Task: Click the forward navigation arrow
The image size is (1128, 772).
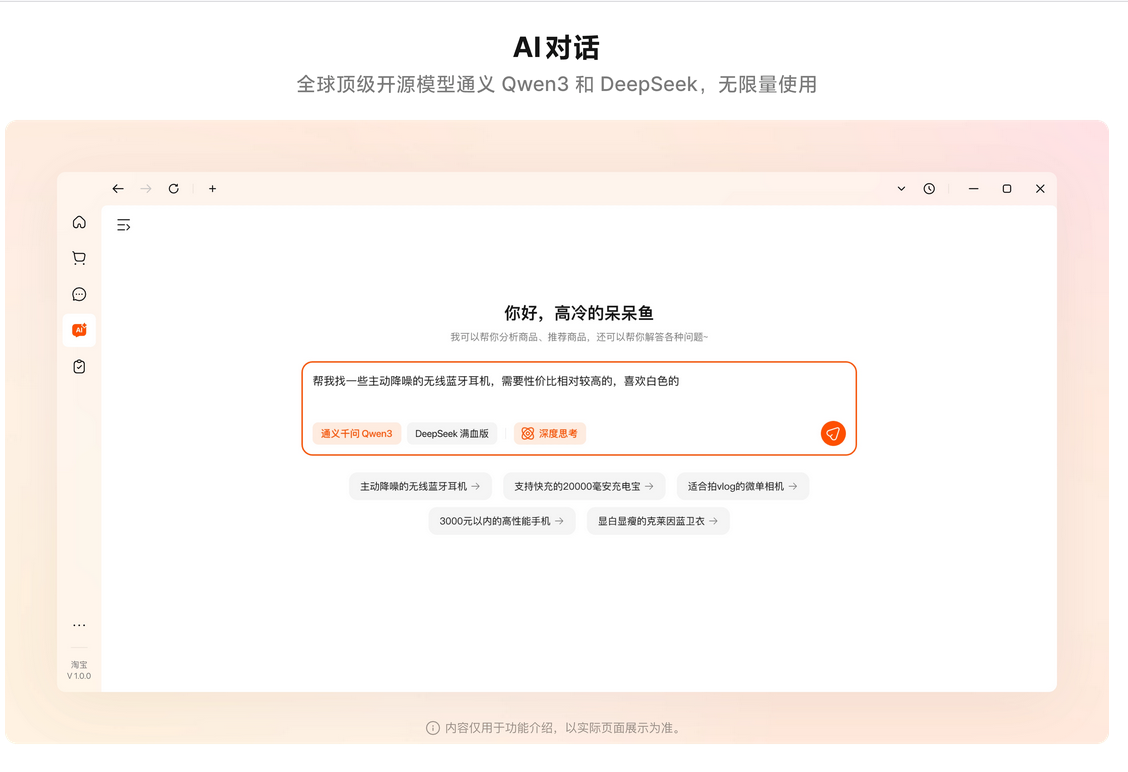Action: [146, 189]
